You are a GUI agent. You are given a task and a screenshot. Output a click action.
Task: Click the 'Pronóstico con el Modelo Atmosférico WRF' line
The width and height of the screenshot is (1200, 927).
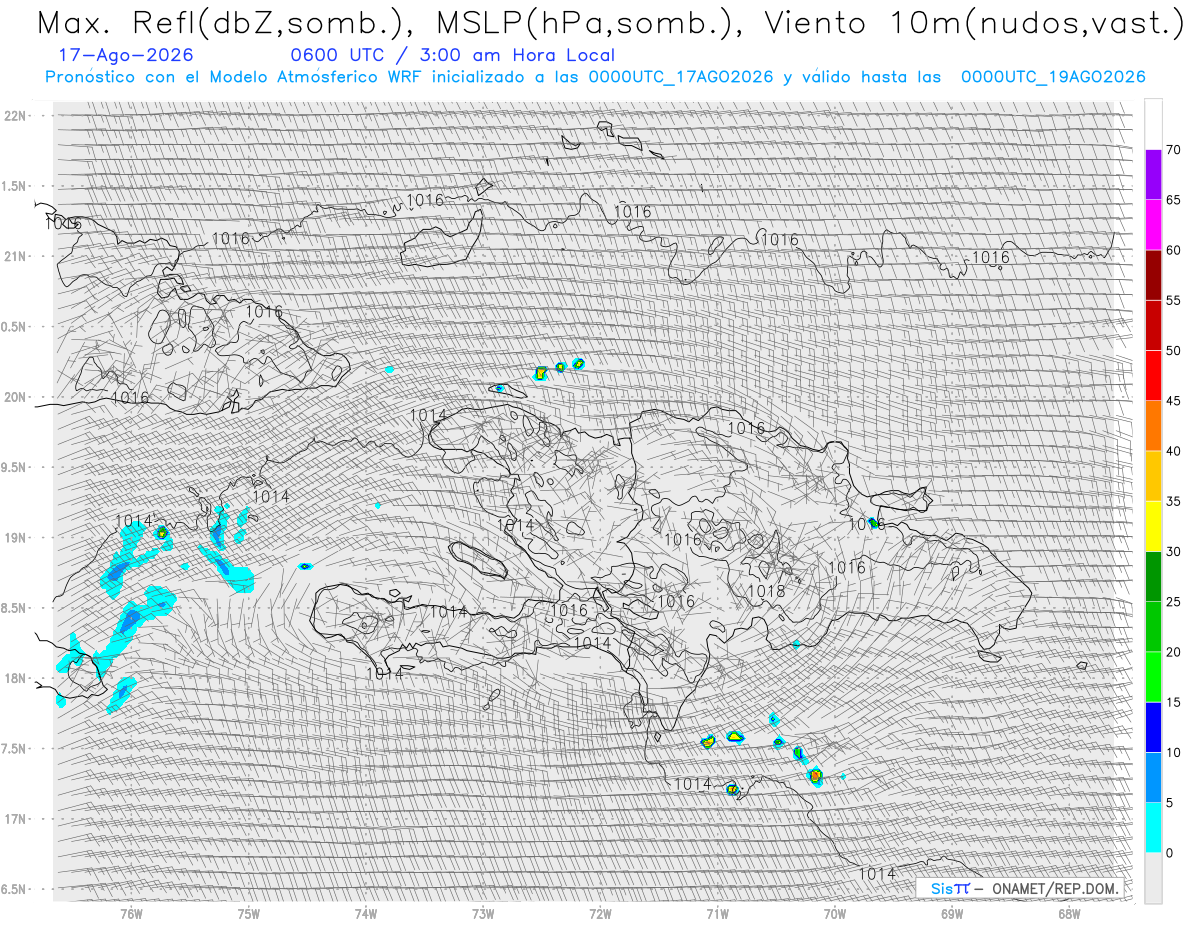[x=595, y=77]
